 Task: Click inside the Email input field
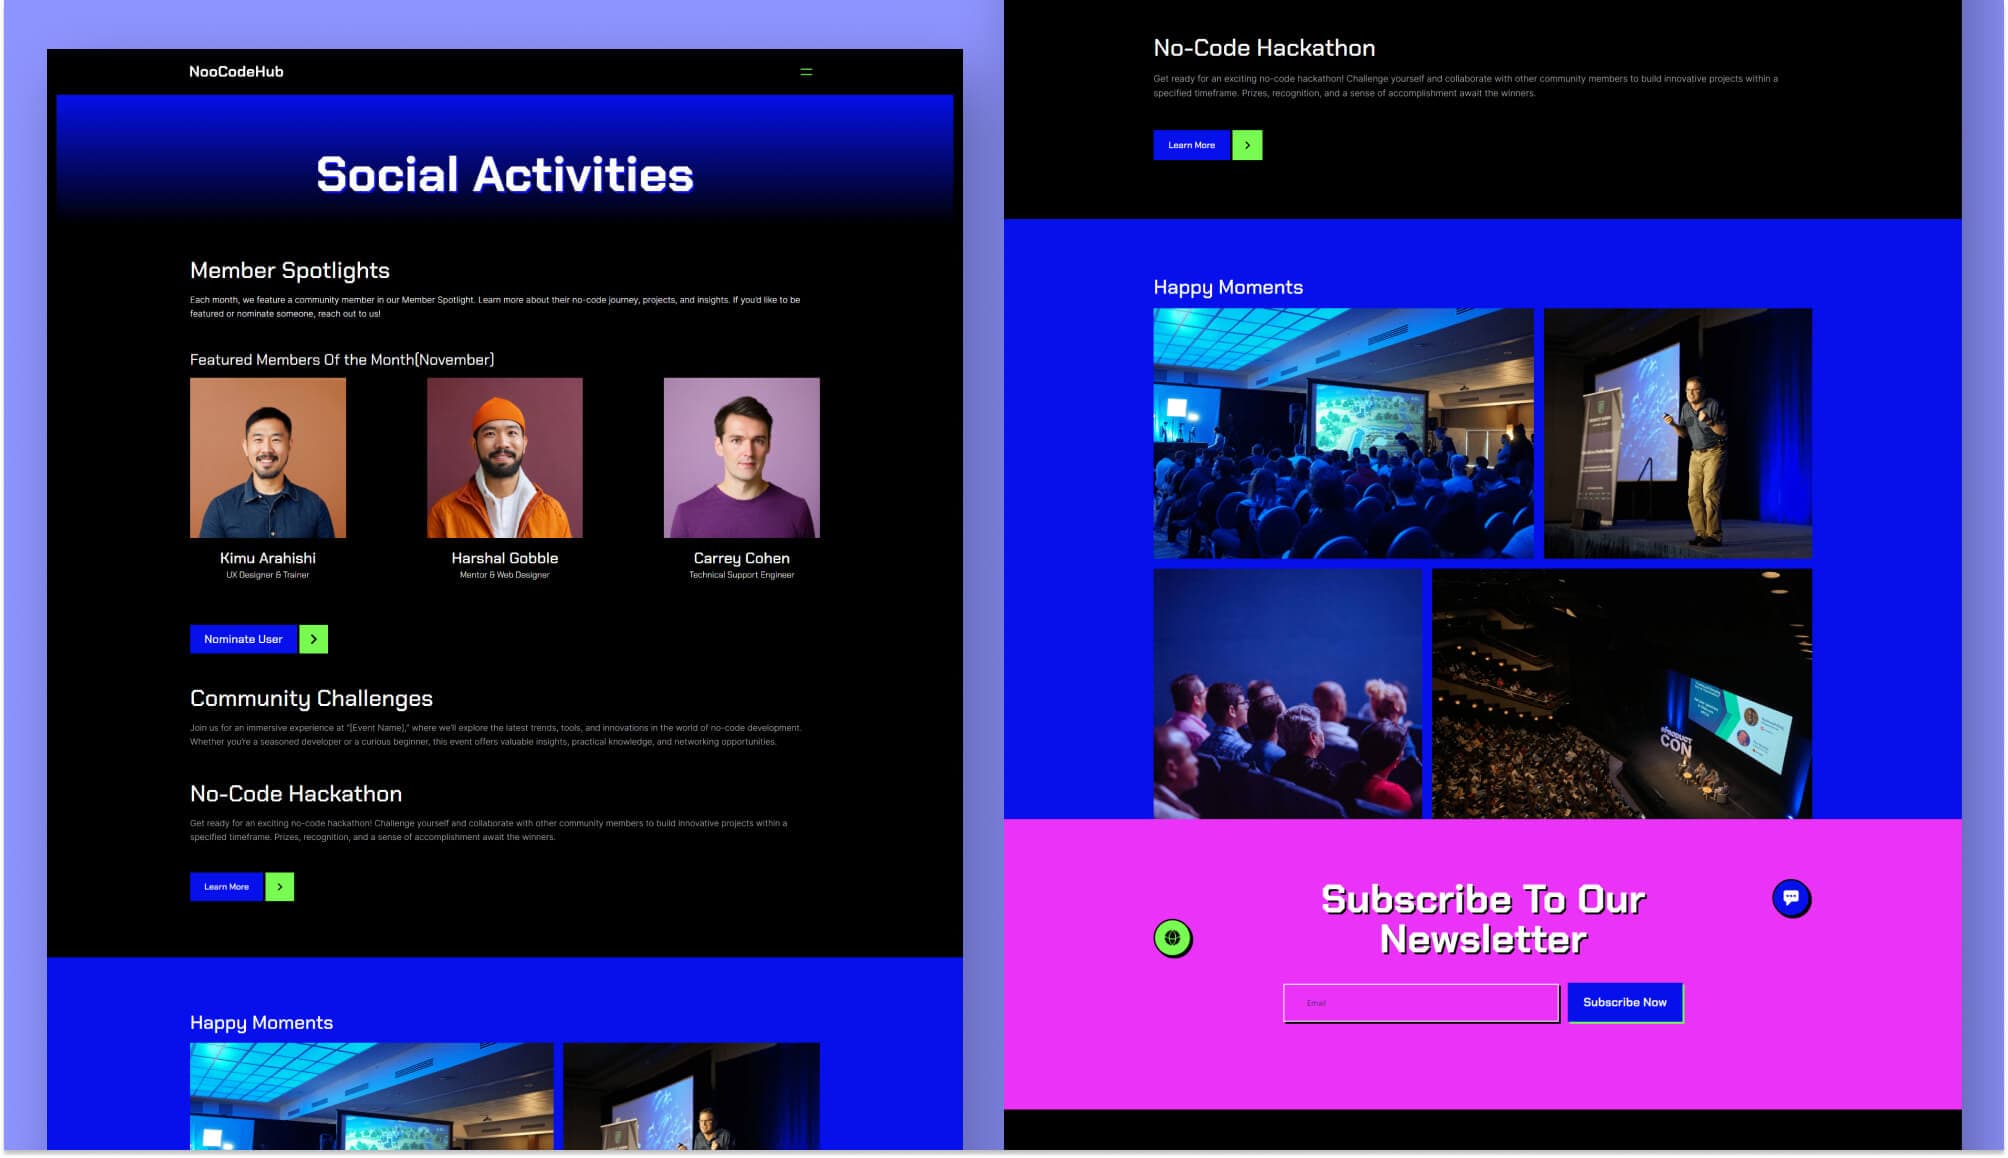[x=1420, y=1002]
